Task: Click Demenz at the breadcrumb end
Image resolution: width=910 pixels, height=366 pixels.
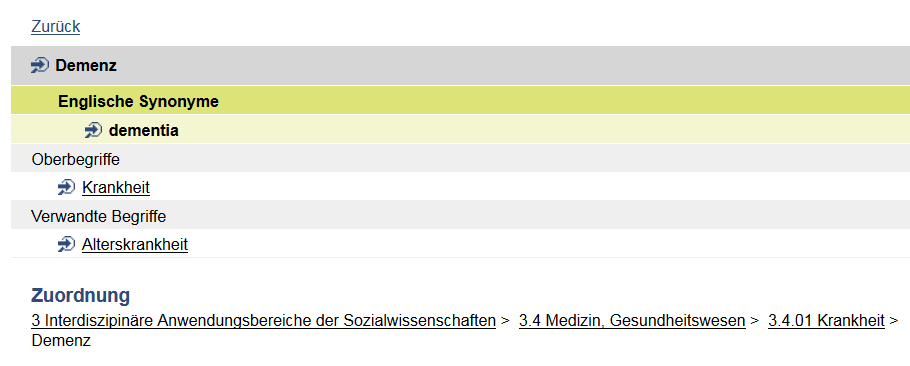Action: coord(61,340)
